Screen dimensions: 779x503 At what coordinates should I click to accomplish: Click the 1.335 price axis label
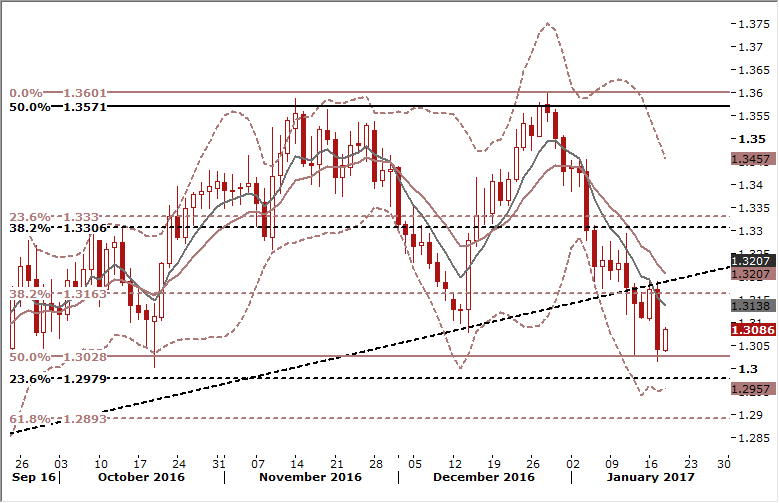753,208
